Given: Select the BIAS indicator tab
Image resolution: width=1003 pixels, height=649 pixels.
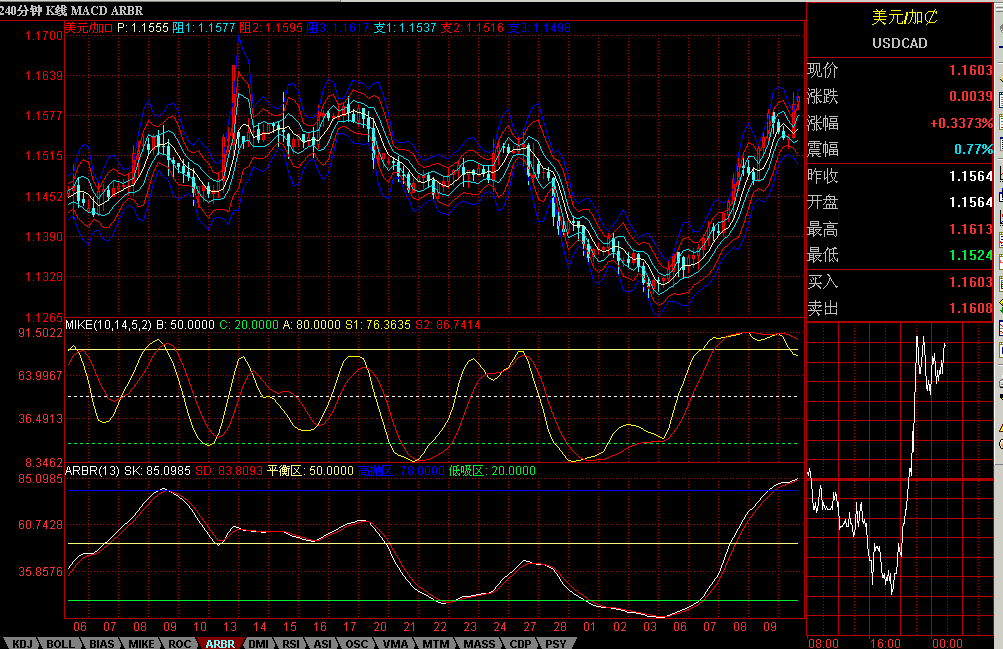Looking at the screenshot, I should tap(101, 643).
